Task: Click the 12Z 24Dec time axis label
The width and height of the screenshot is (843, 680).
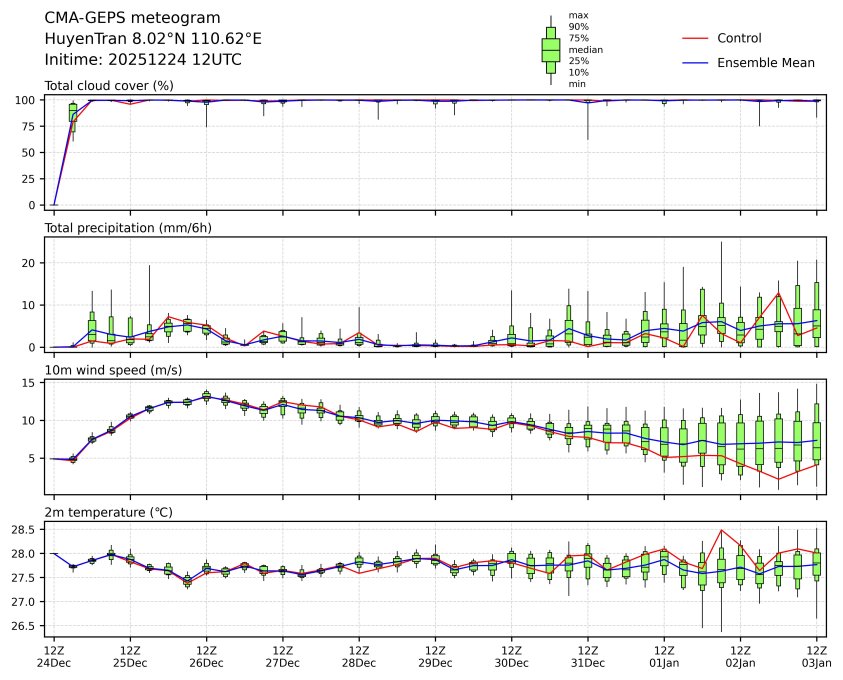Action: [x=54, y=656]
